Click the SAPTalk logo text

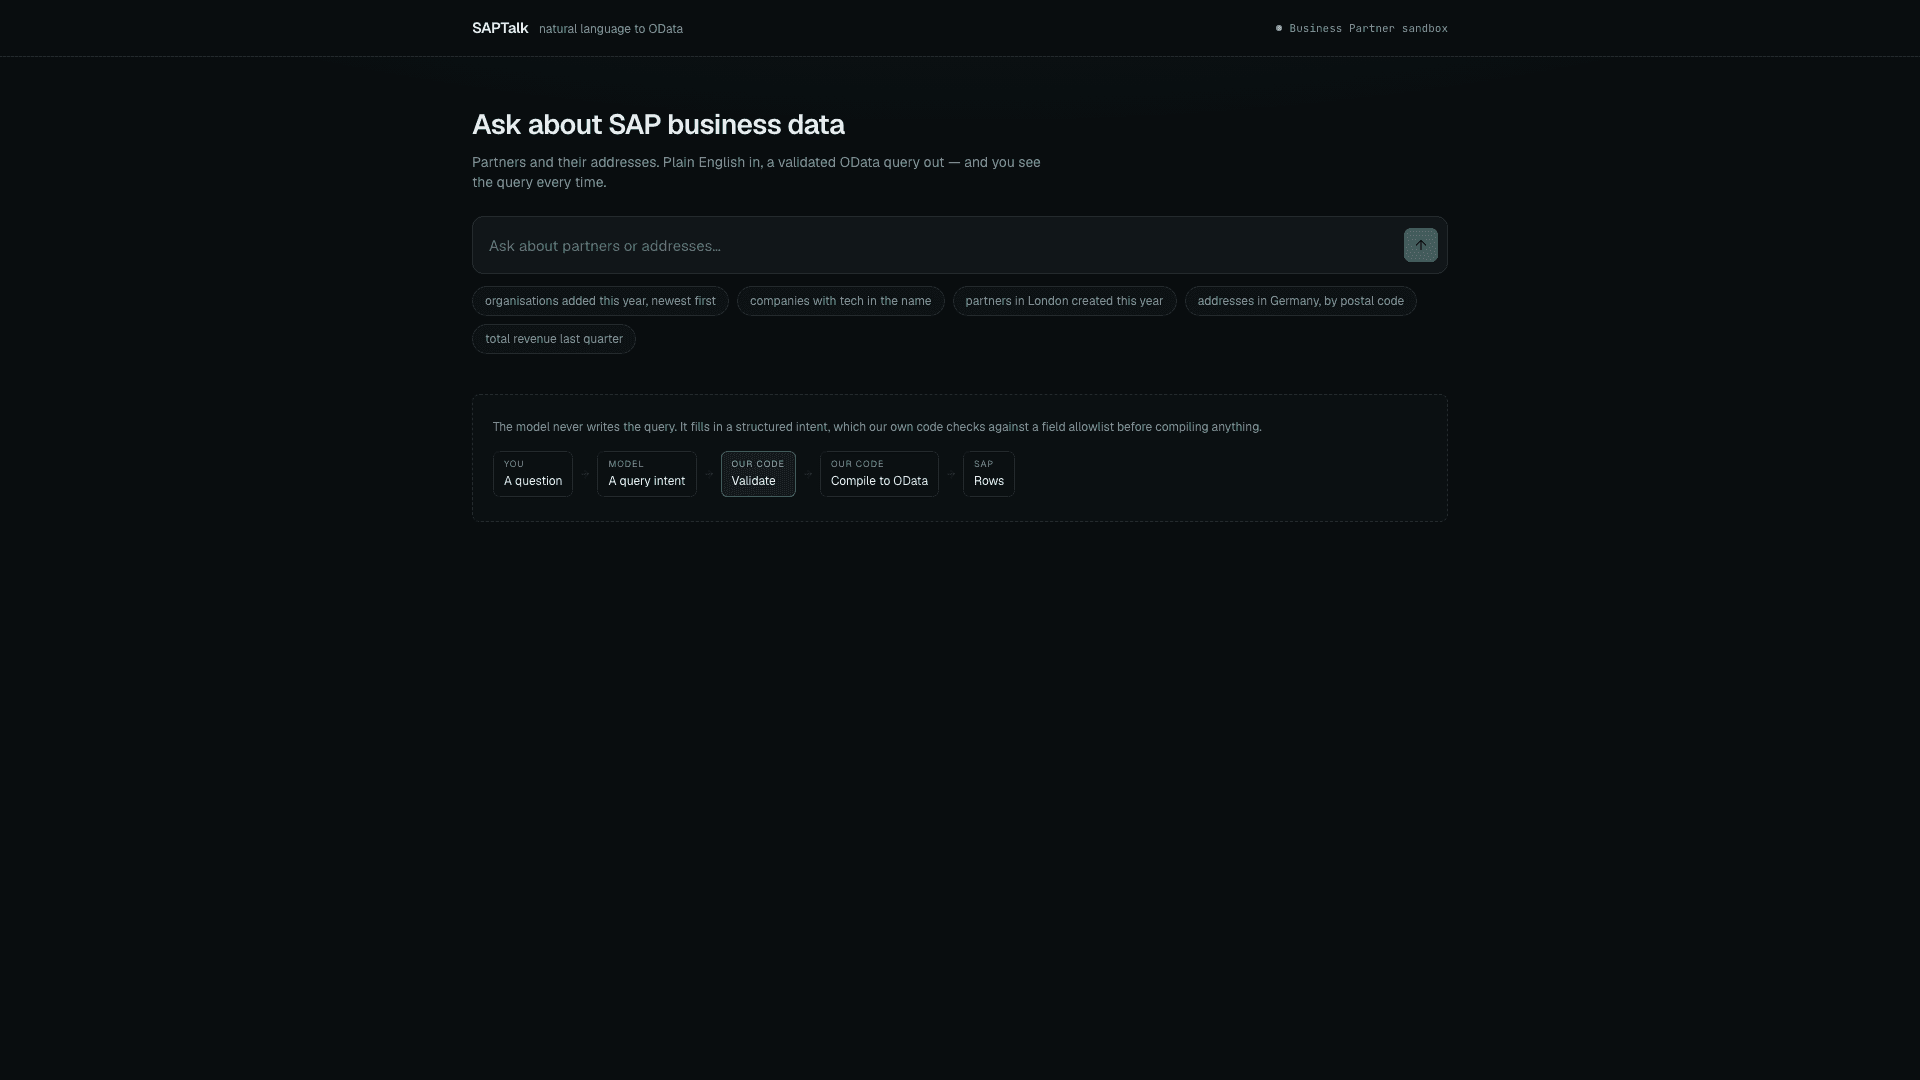click(500, 28)
